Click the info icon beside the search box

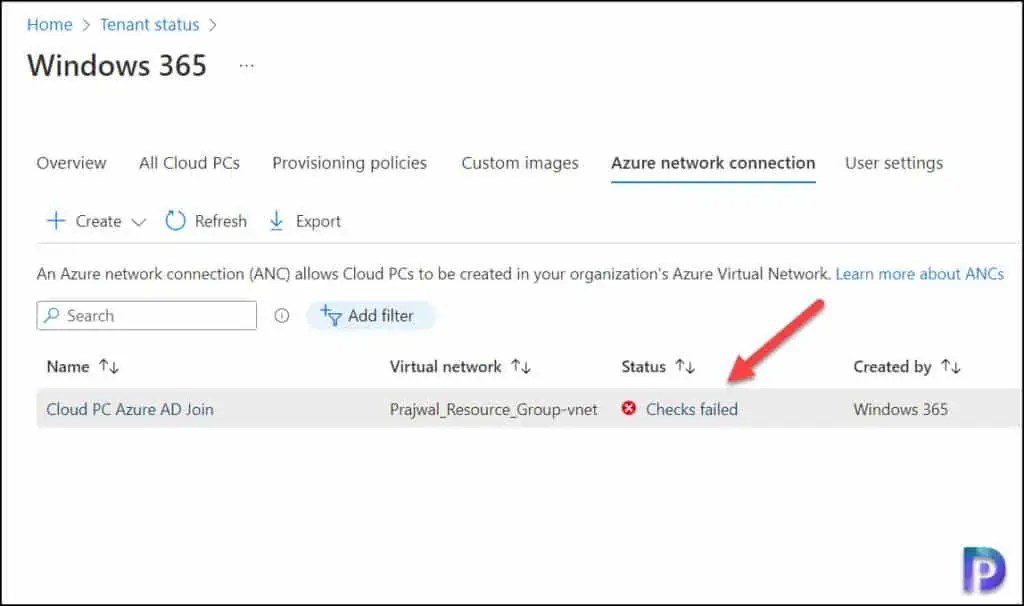(x=281, y=315)
